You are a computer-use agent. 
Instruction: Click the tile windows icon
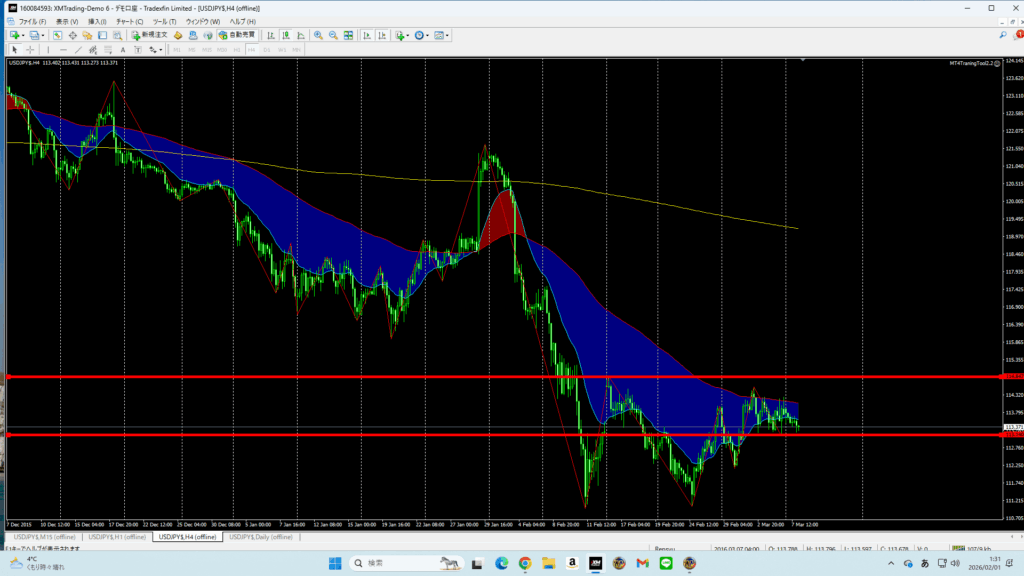point(348,35)
